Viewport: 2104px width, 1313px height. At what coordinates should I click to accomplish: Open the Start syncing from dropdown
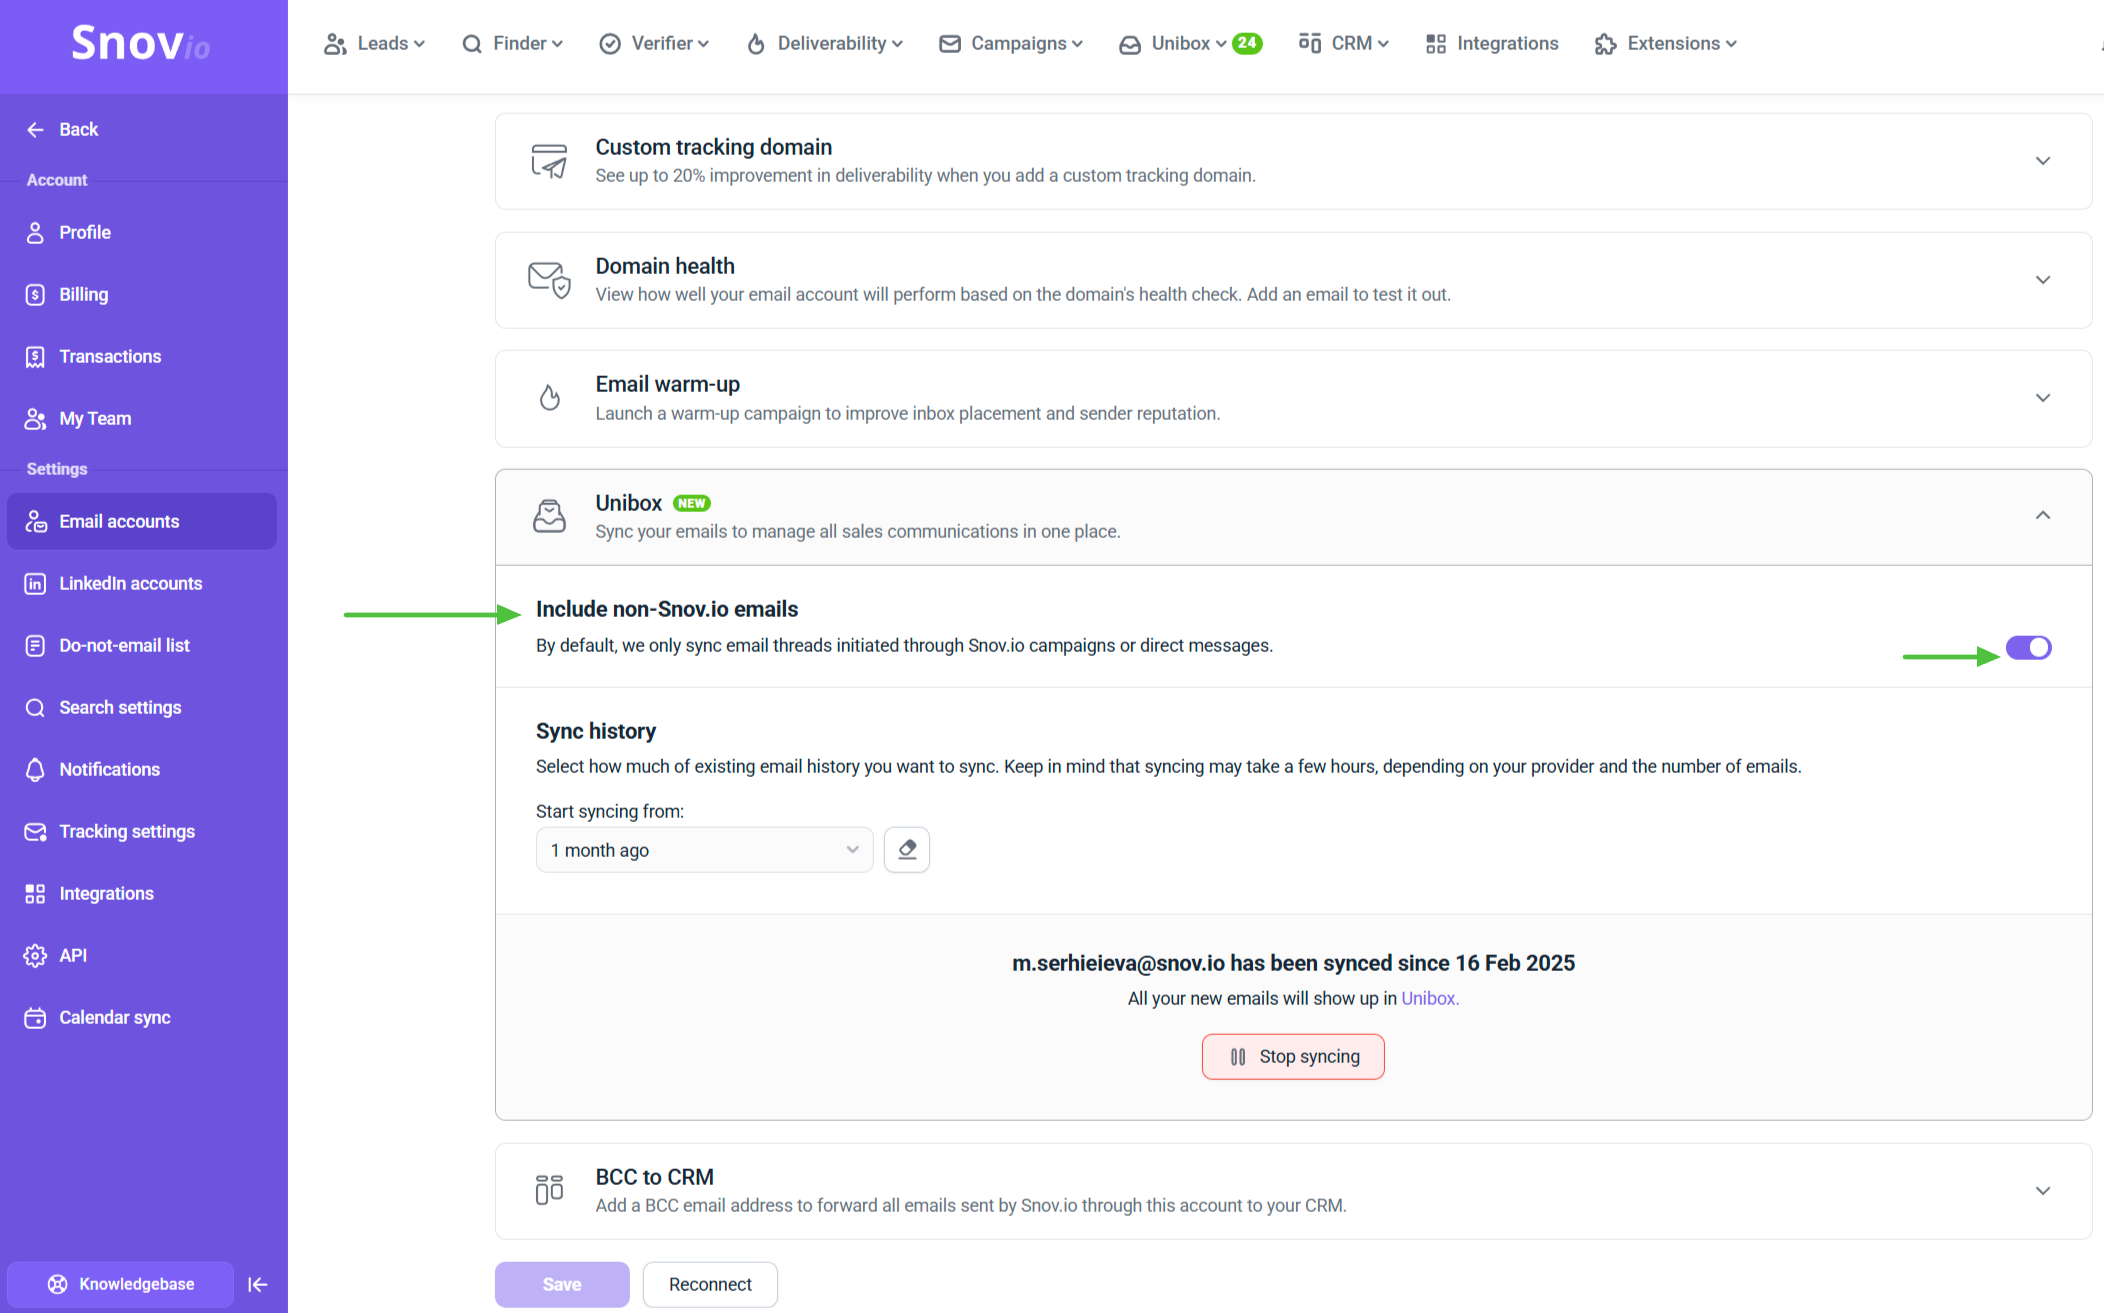[704, 850]
